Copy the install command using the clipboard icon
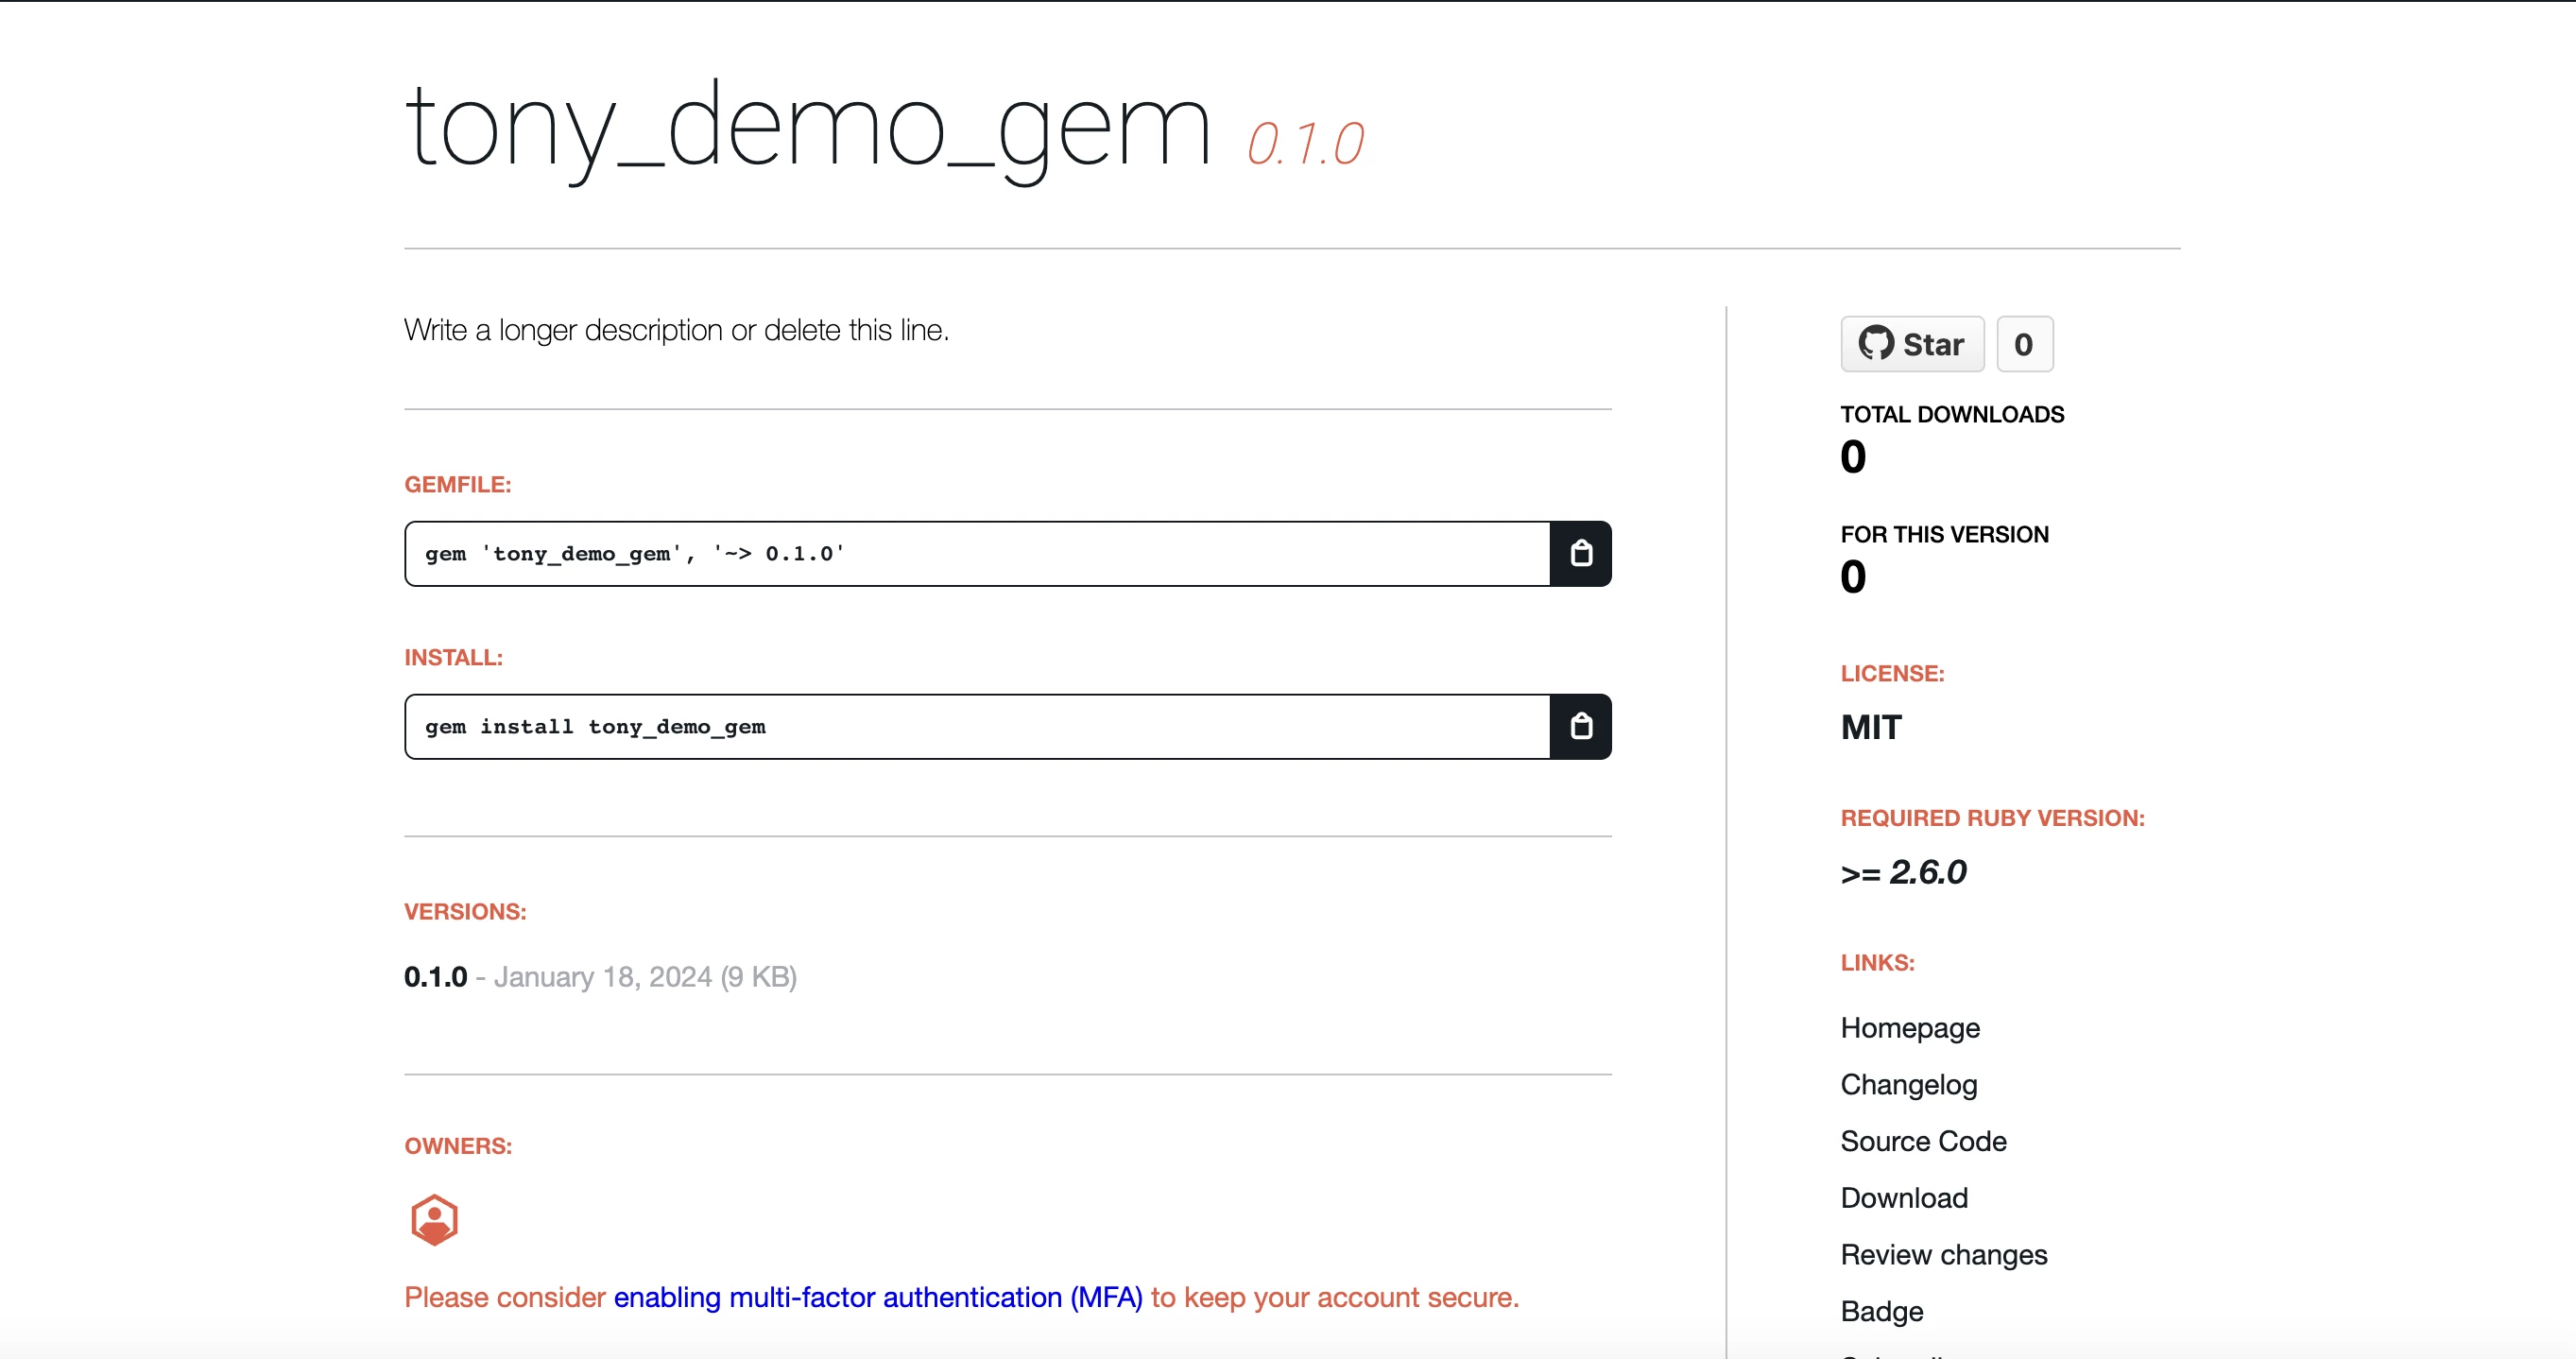Viewport: 2576px width, 1359px height. pos(1581,726)
